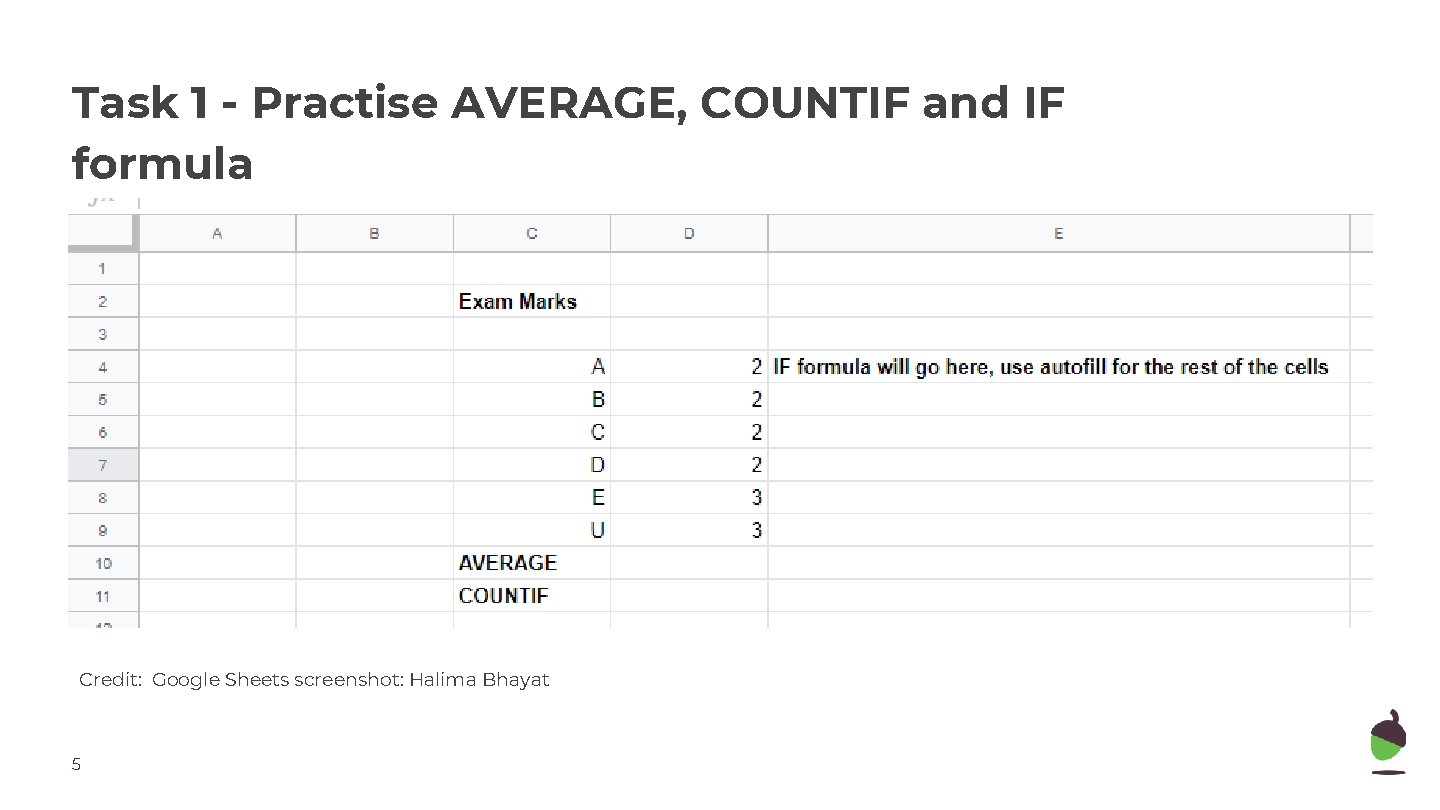Select the AVERAGE label cell

click(508, 563)
